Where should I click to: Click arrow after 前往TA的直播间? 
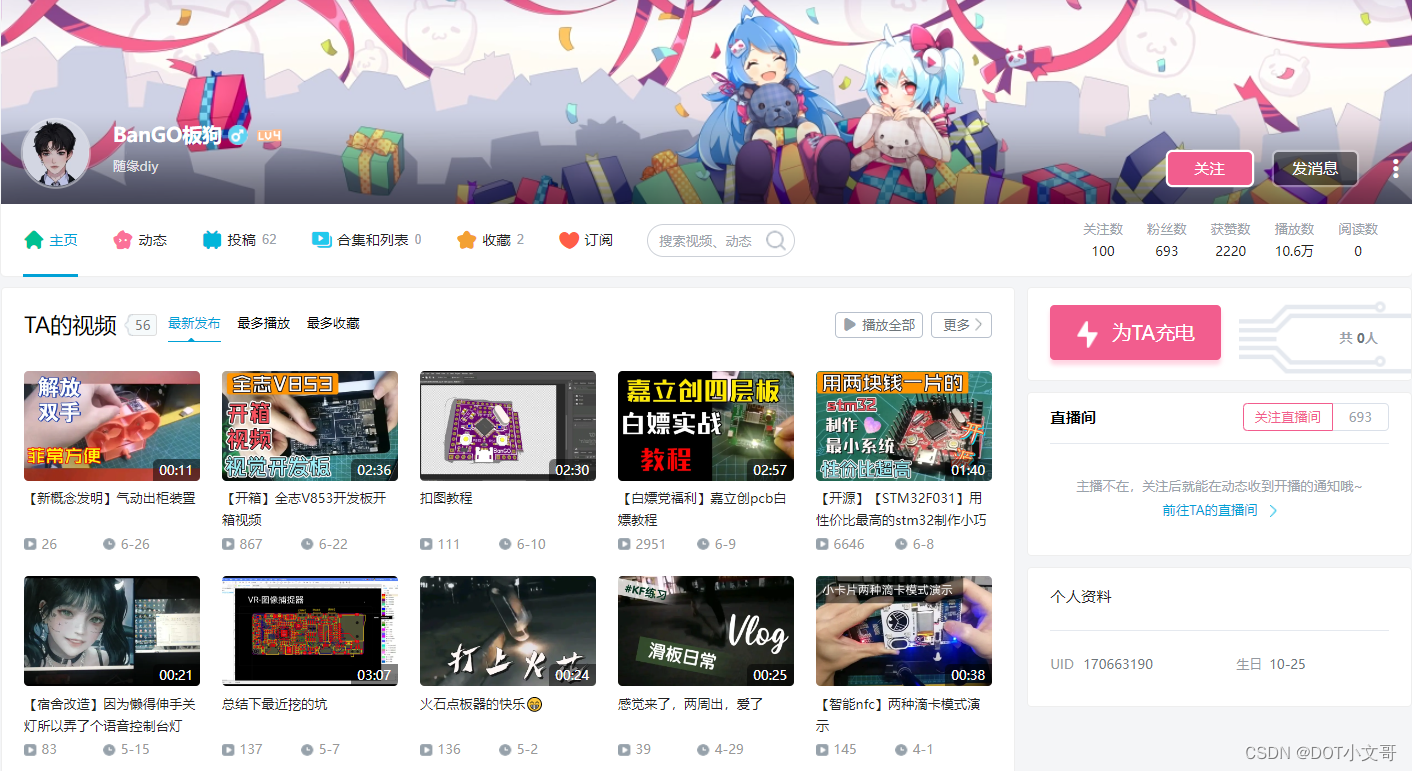tap(1273, 510)
